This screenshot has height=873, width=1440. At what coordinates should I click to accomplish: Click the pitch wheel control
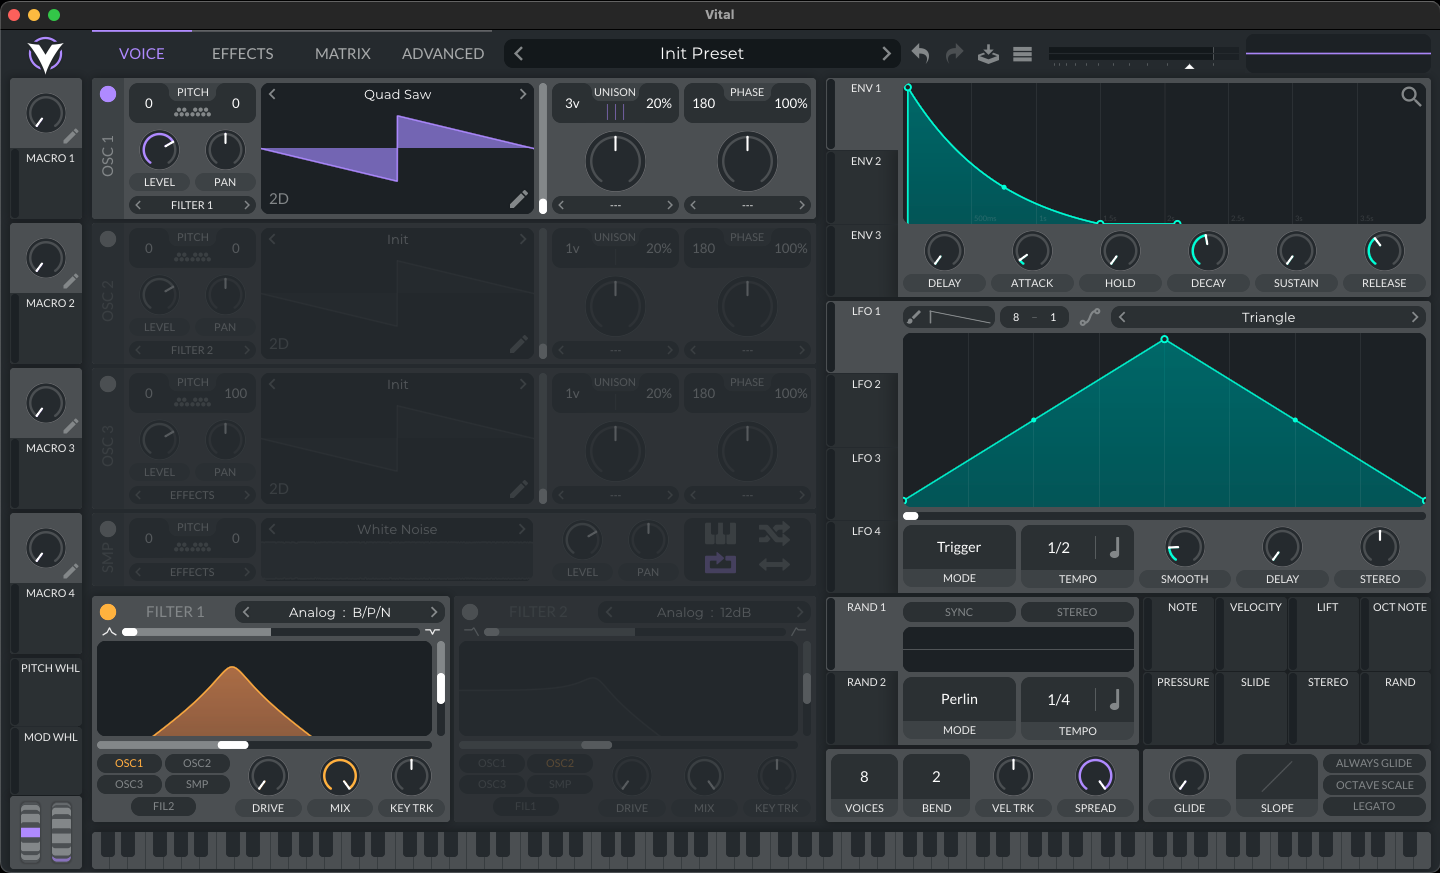pos(31,832)
